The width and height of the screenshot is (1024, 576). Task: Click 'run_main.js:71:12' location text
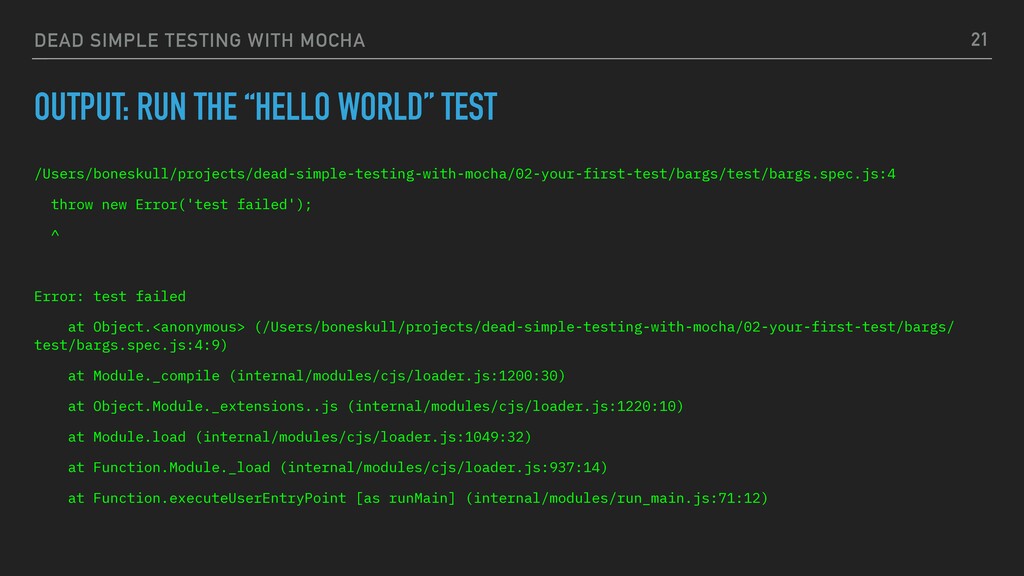coord(689,498)
